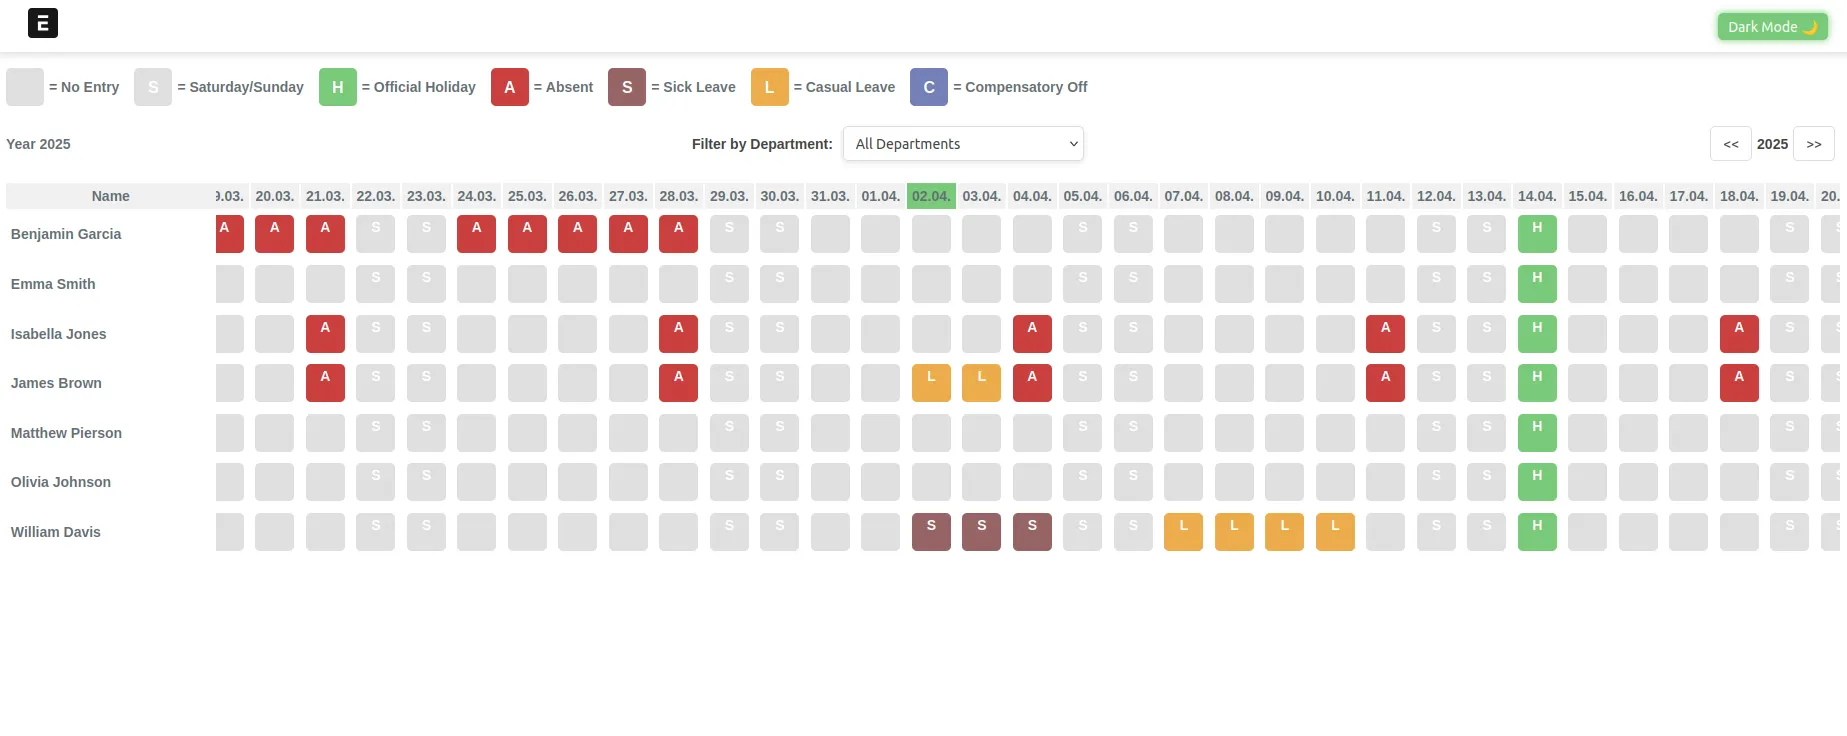The image size is (1847, 736).
Task: Go to previous year with << button
Action: (1730, 144)
